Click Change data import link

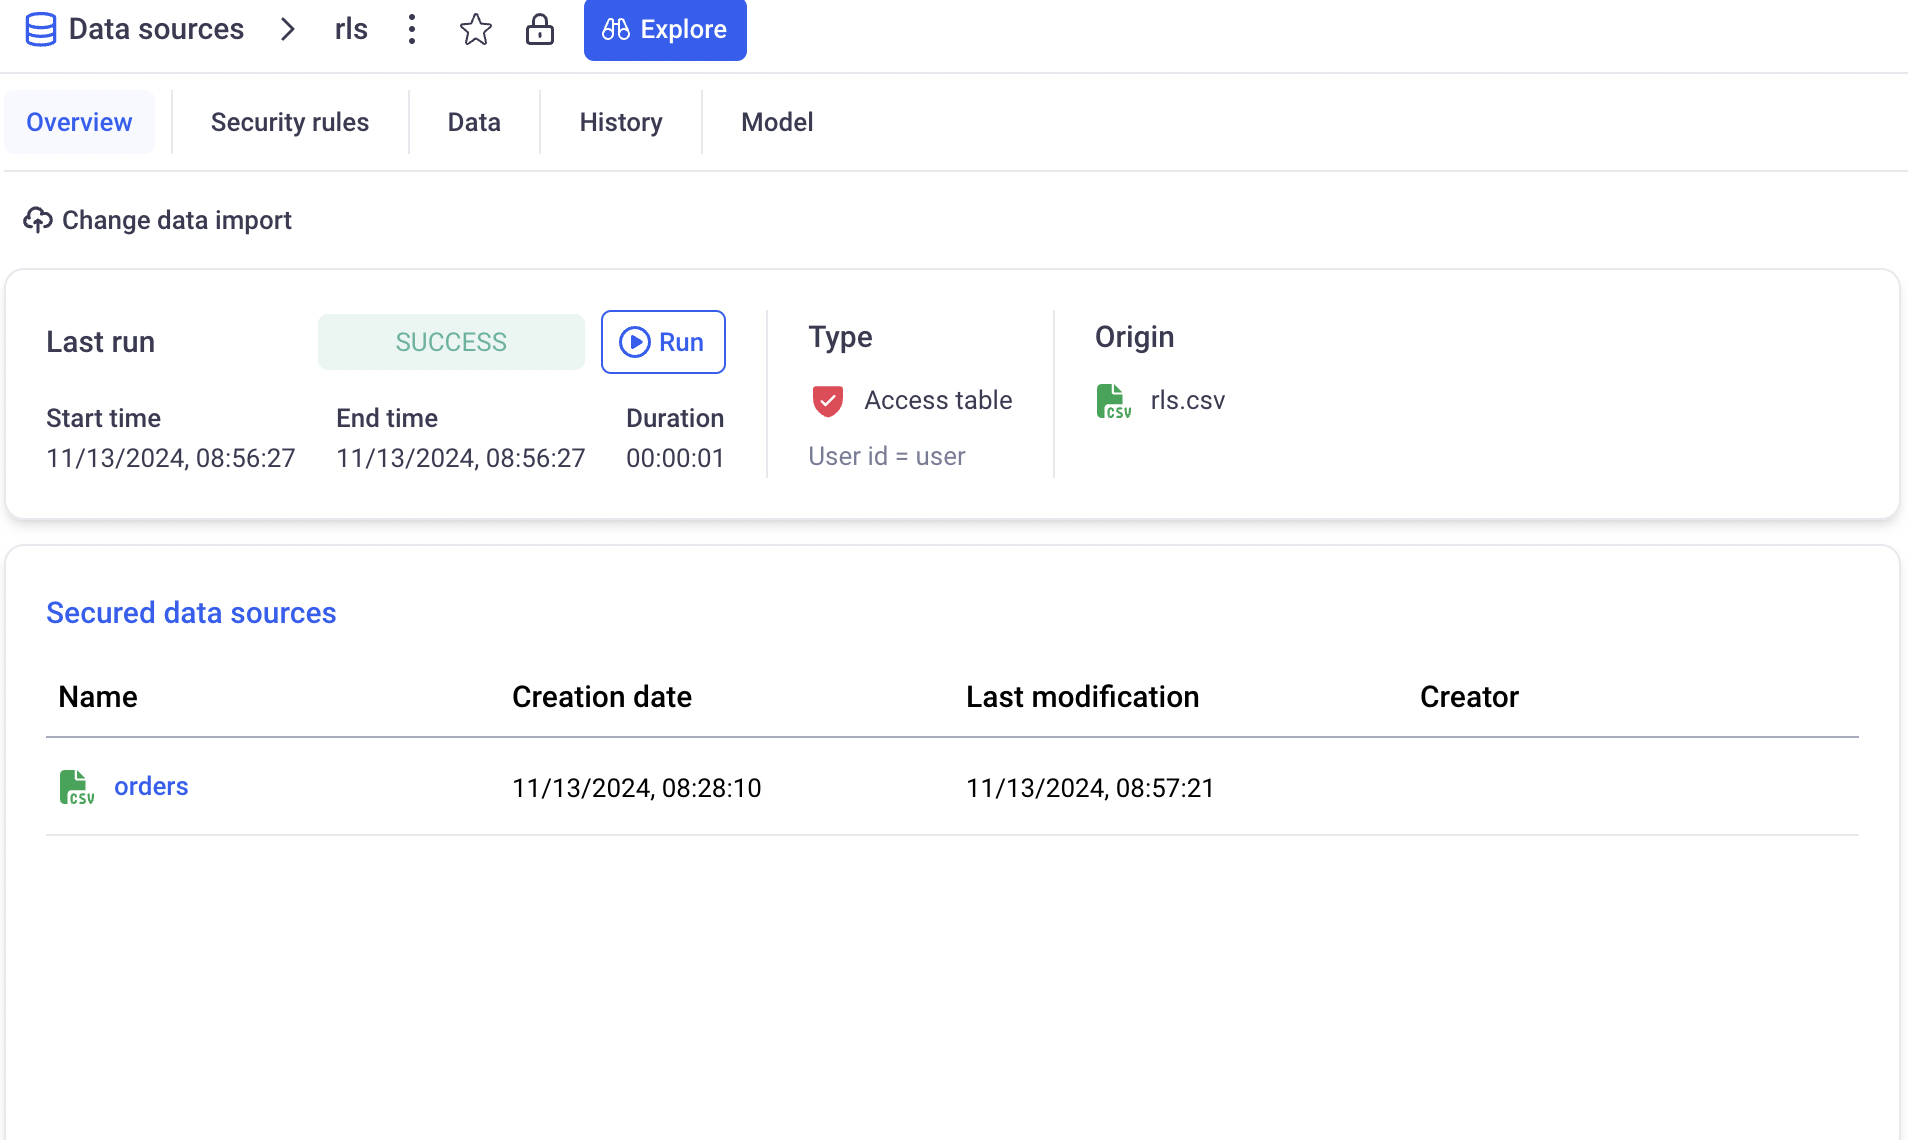pos(177,220)
